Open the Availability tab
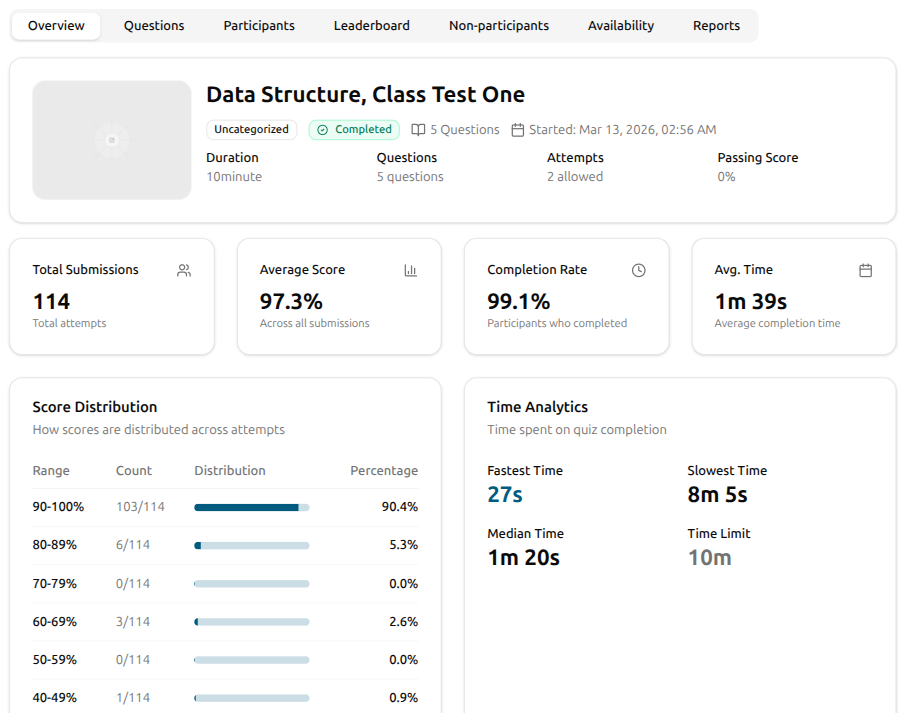The width and height of the screenshot is (905, 713). 621,26
